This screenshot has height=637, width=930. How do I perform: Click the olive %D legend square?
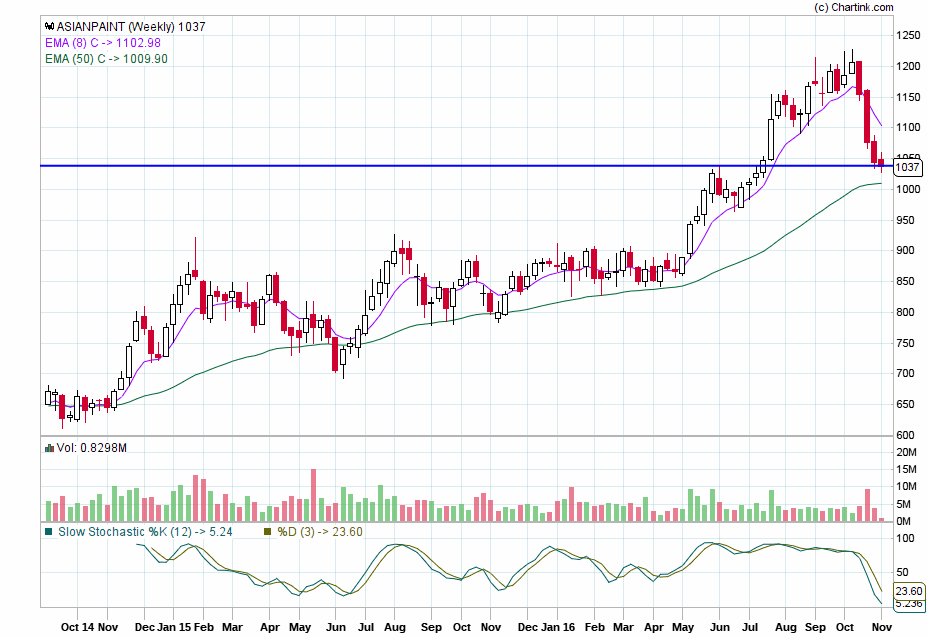pos(267,532)
